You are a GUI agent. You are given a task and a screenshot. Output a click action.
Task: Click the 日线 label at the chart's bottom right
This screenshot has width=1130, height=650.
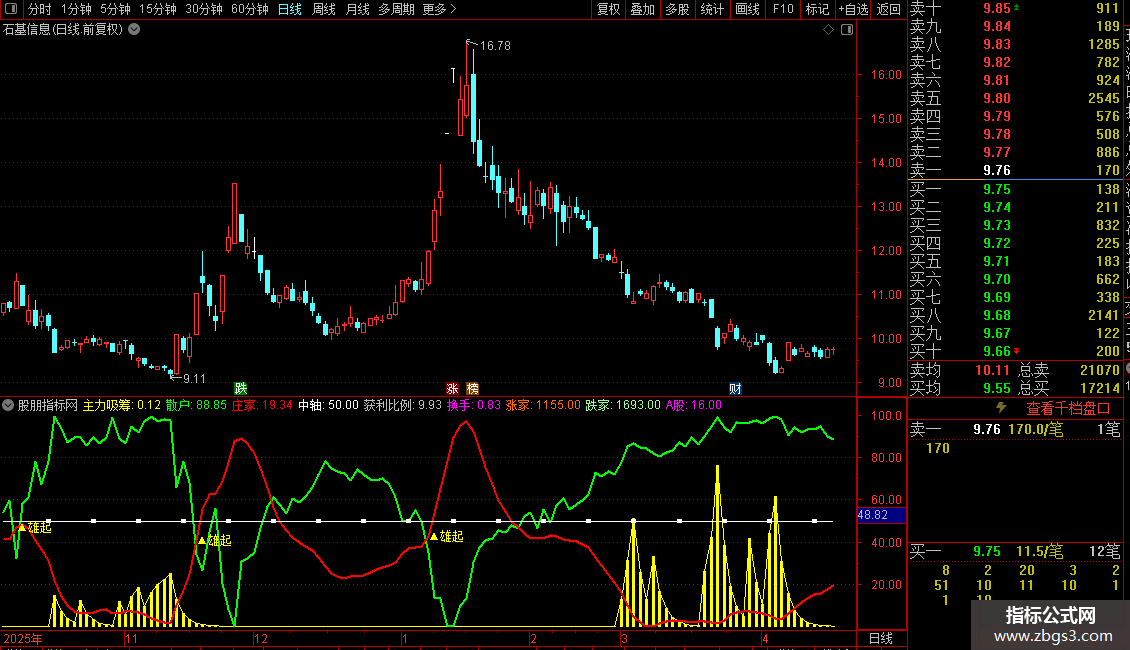pyautogui.click(x=881, y=638)
